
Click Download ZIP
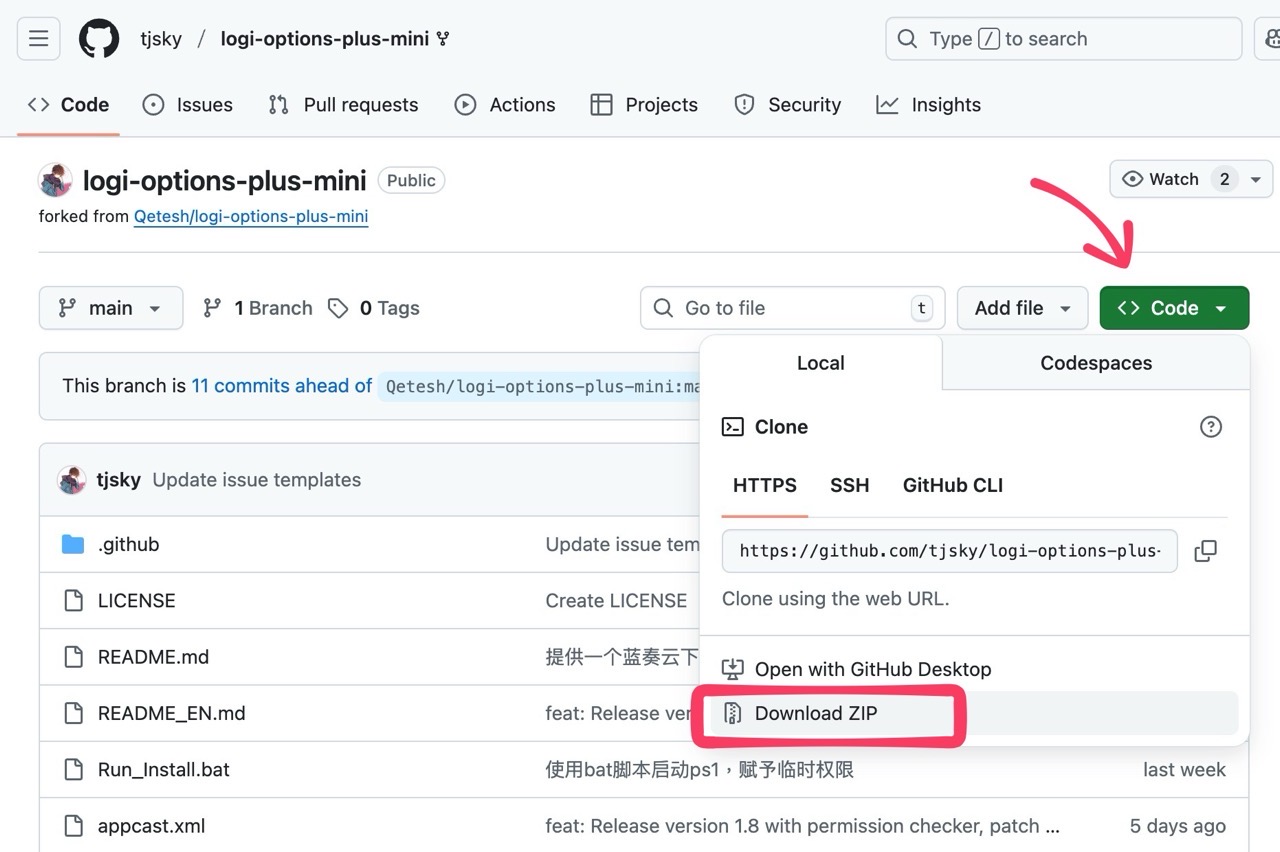click(x=815, y=713)
